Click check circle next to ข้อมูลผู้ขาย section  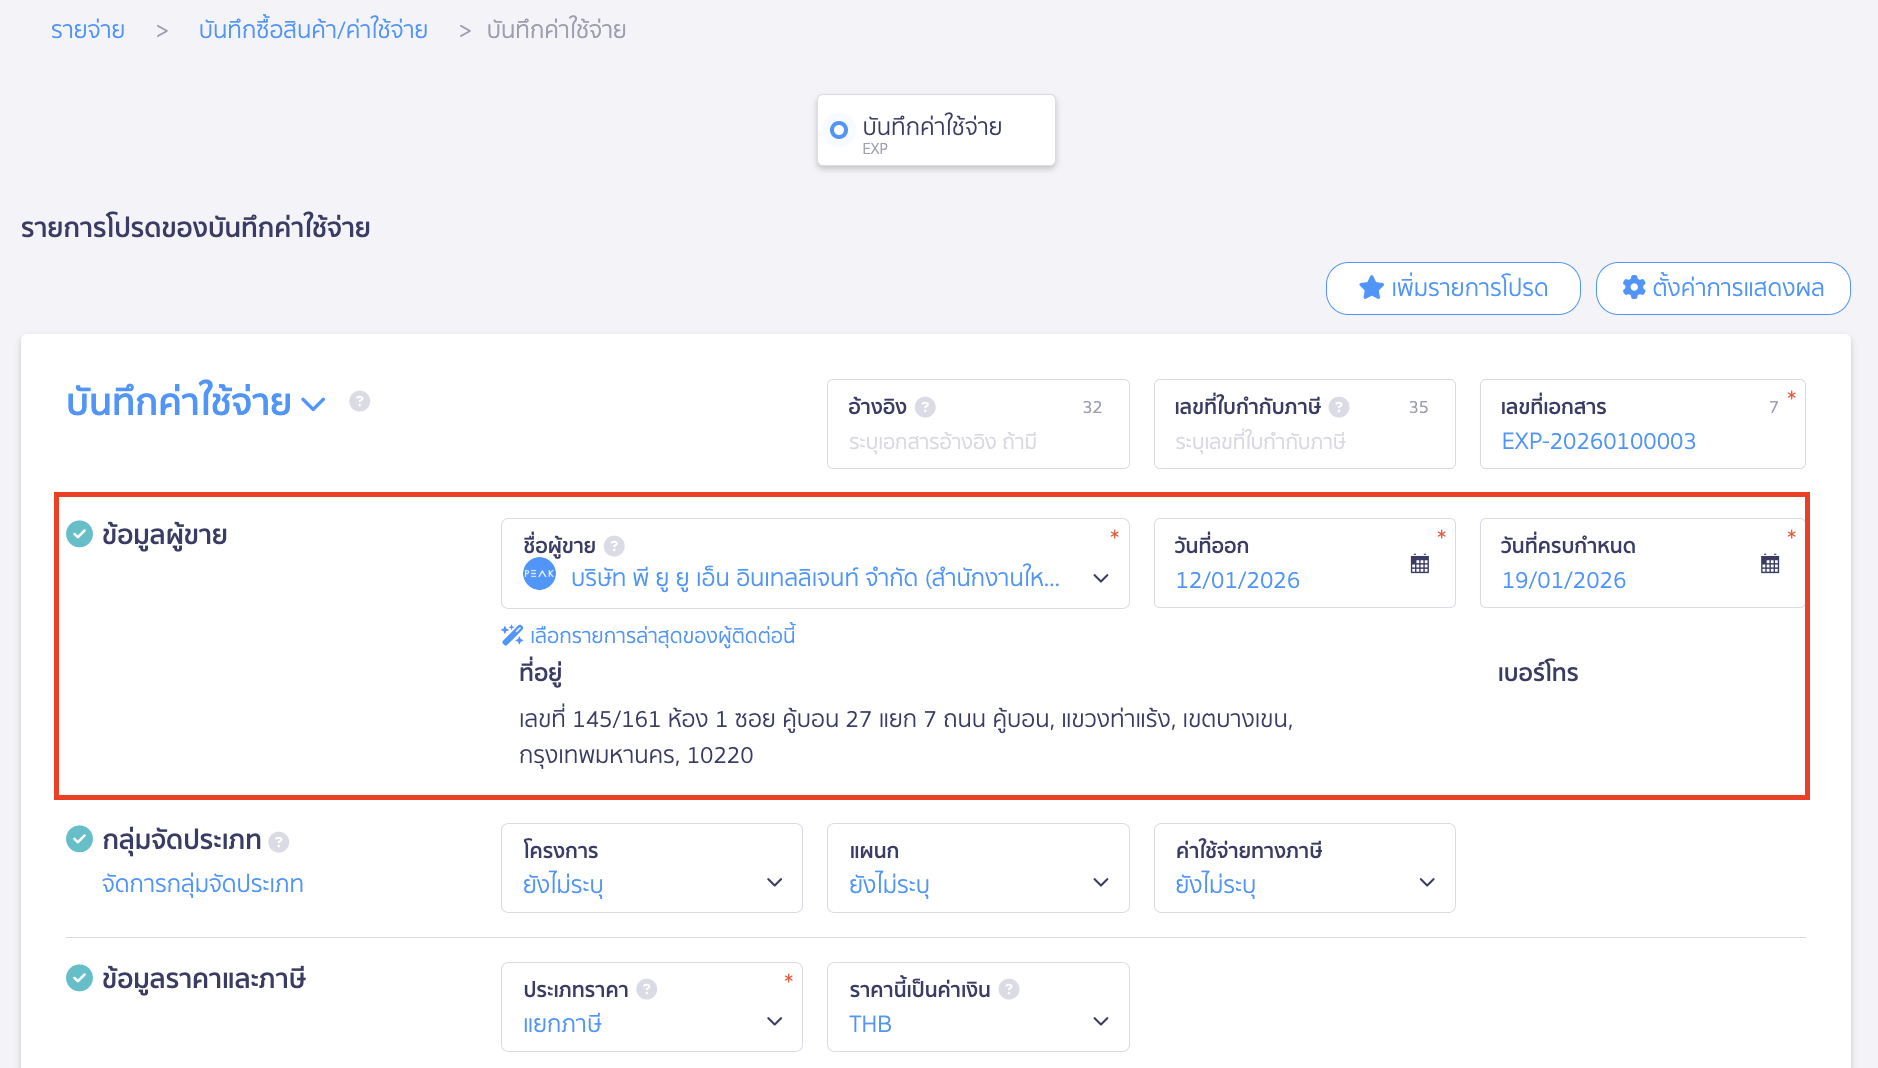coord(79,533)
